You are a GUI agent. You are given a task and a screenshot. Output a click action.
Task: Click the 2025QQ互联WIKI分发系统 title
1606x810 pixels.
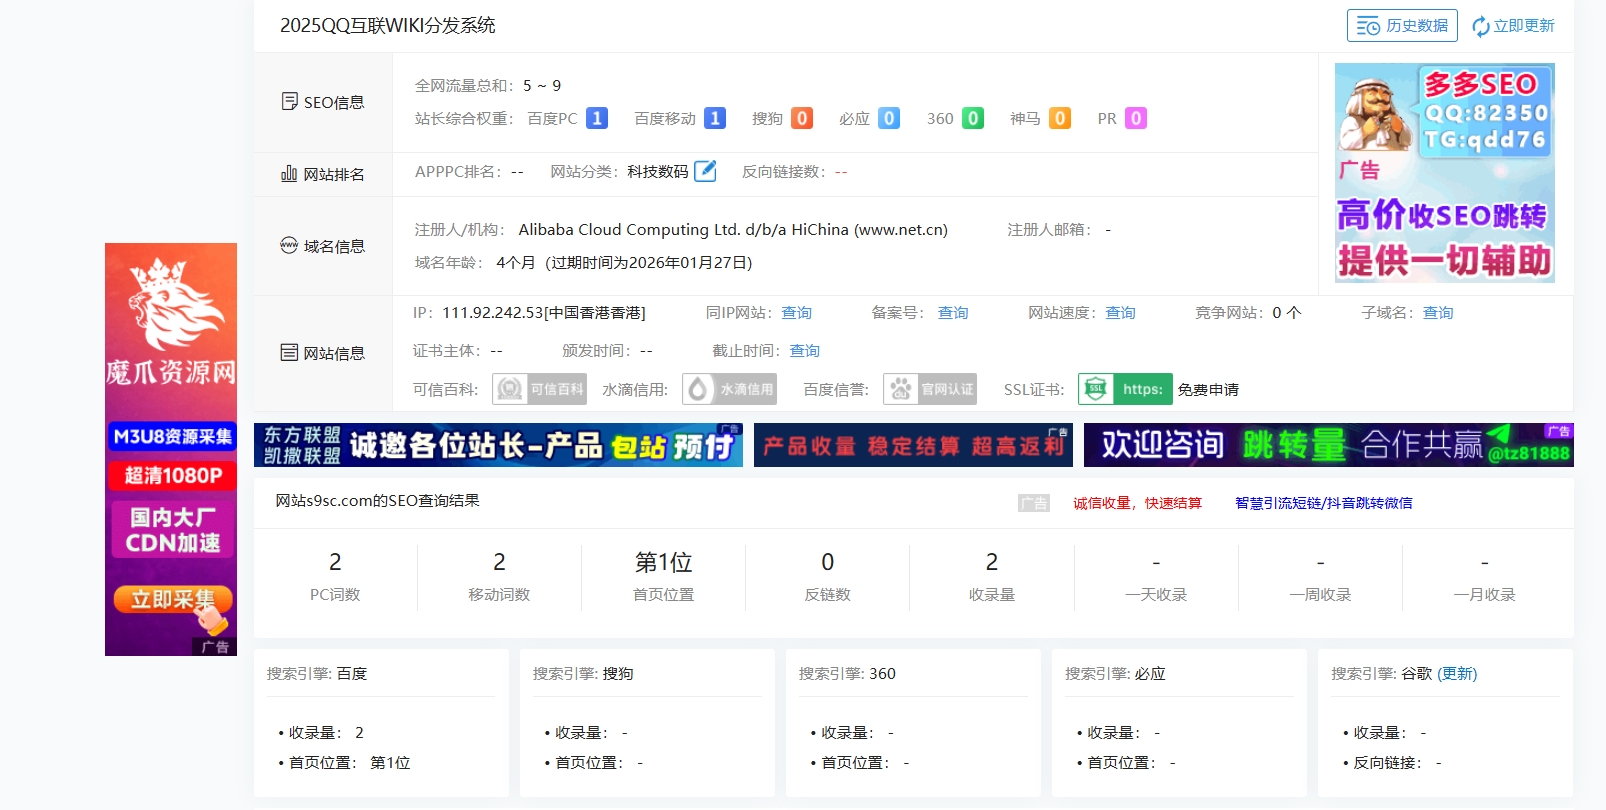[388, 25]
